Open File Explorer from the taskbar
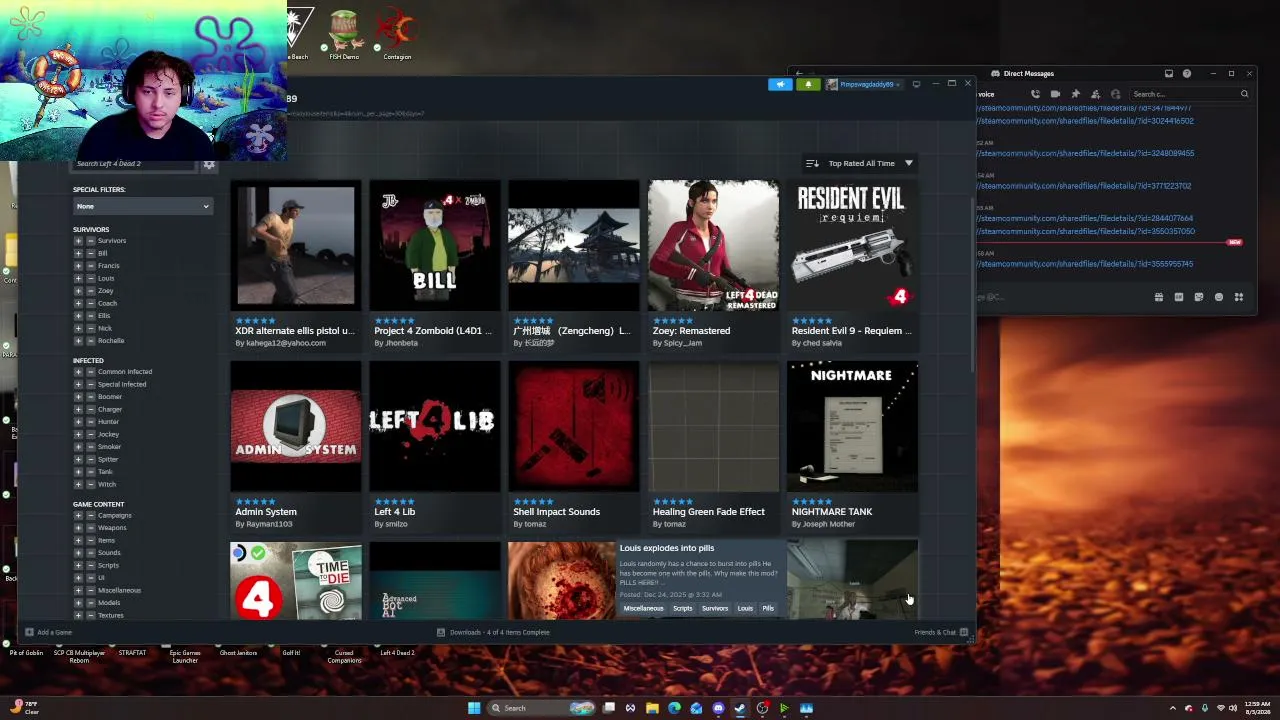This screenshot has width=1280, height=720. (652, 708)
